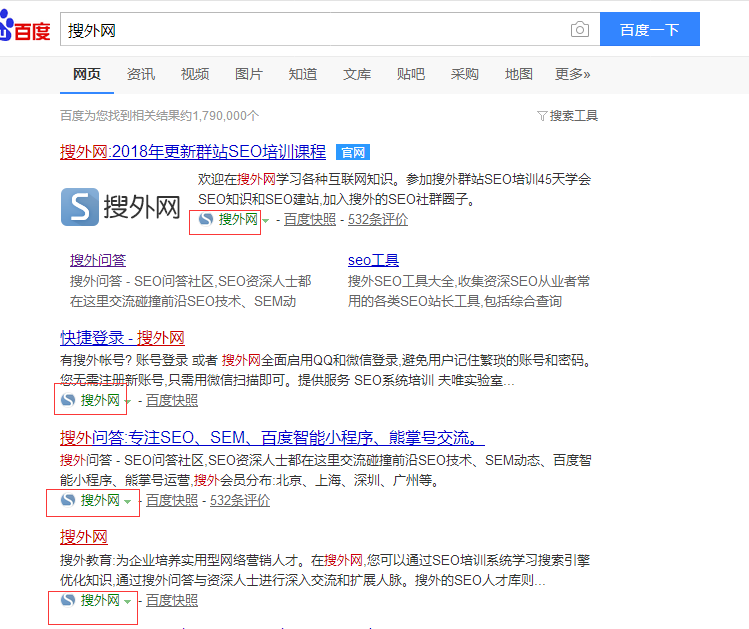Expand dropdown arrow under 快捷登录 result

(x=128, y=401)
